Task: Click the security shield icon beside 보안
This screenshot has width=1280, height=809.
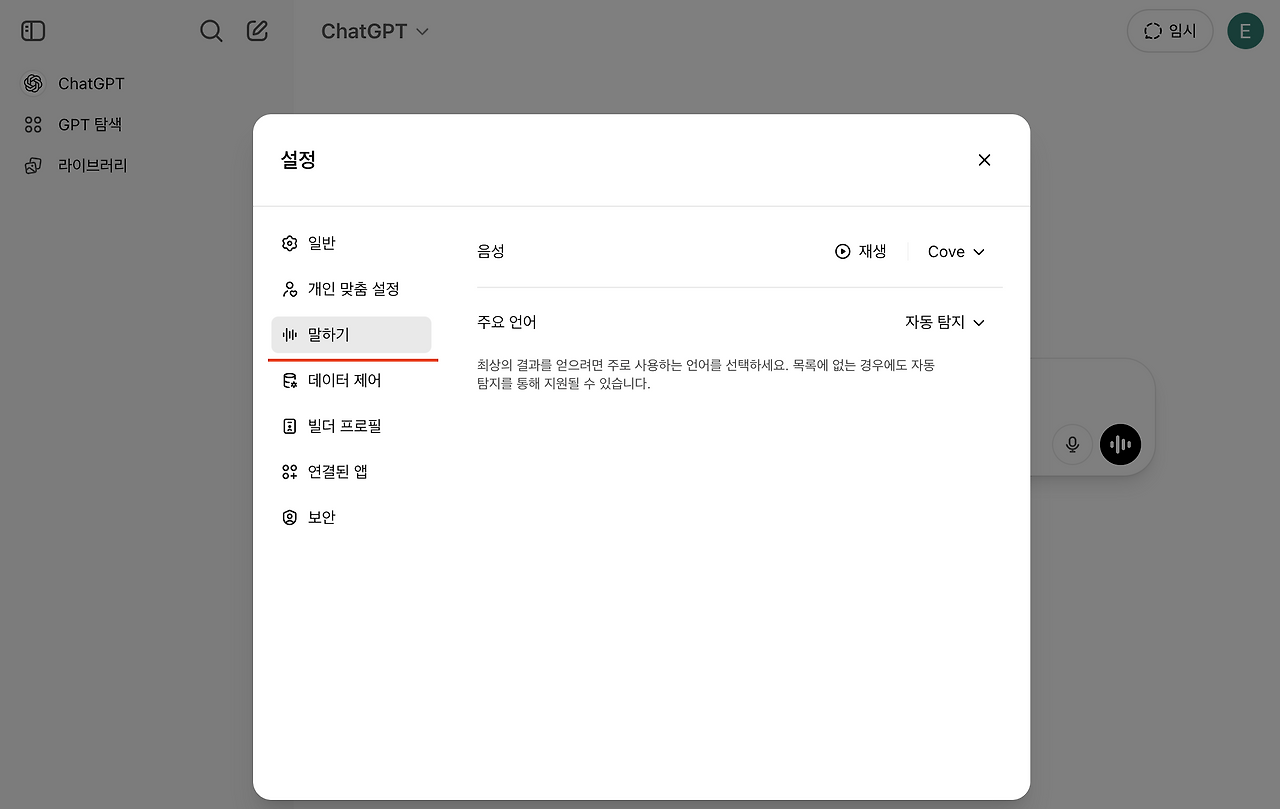Action: pyautogui.click(x=289, y=516)
